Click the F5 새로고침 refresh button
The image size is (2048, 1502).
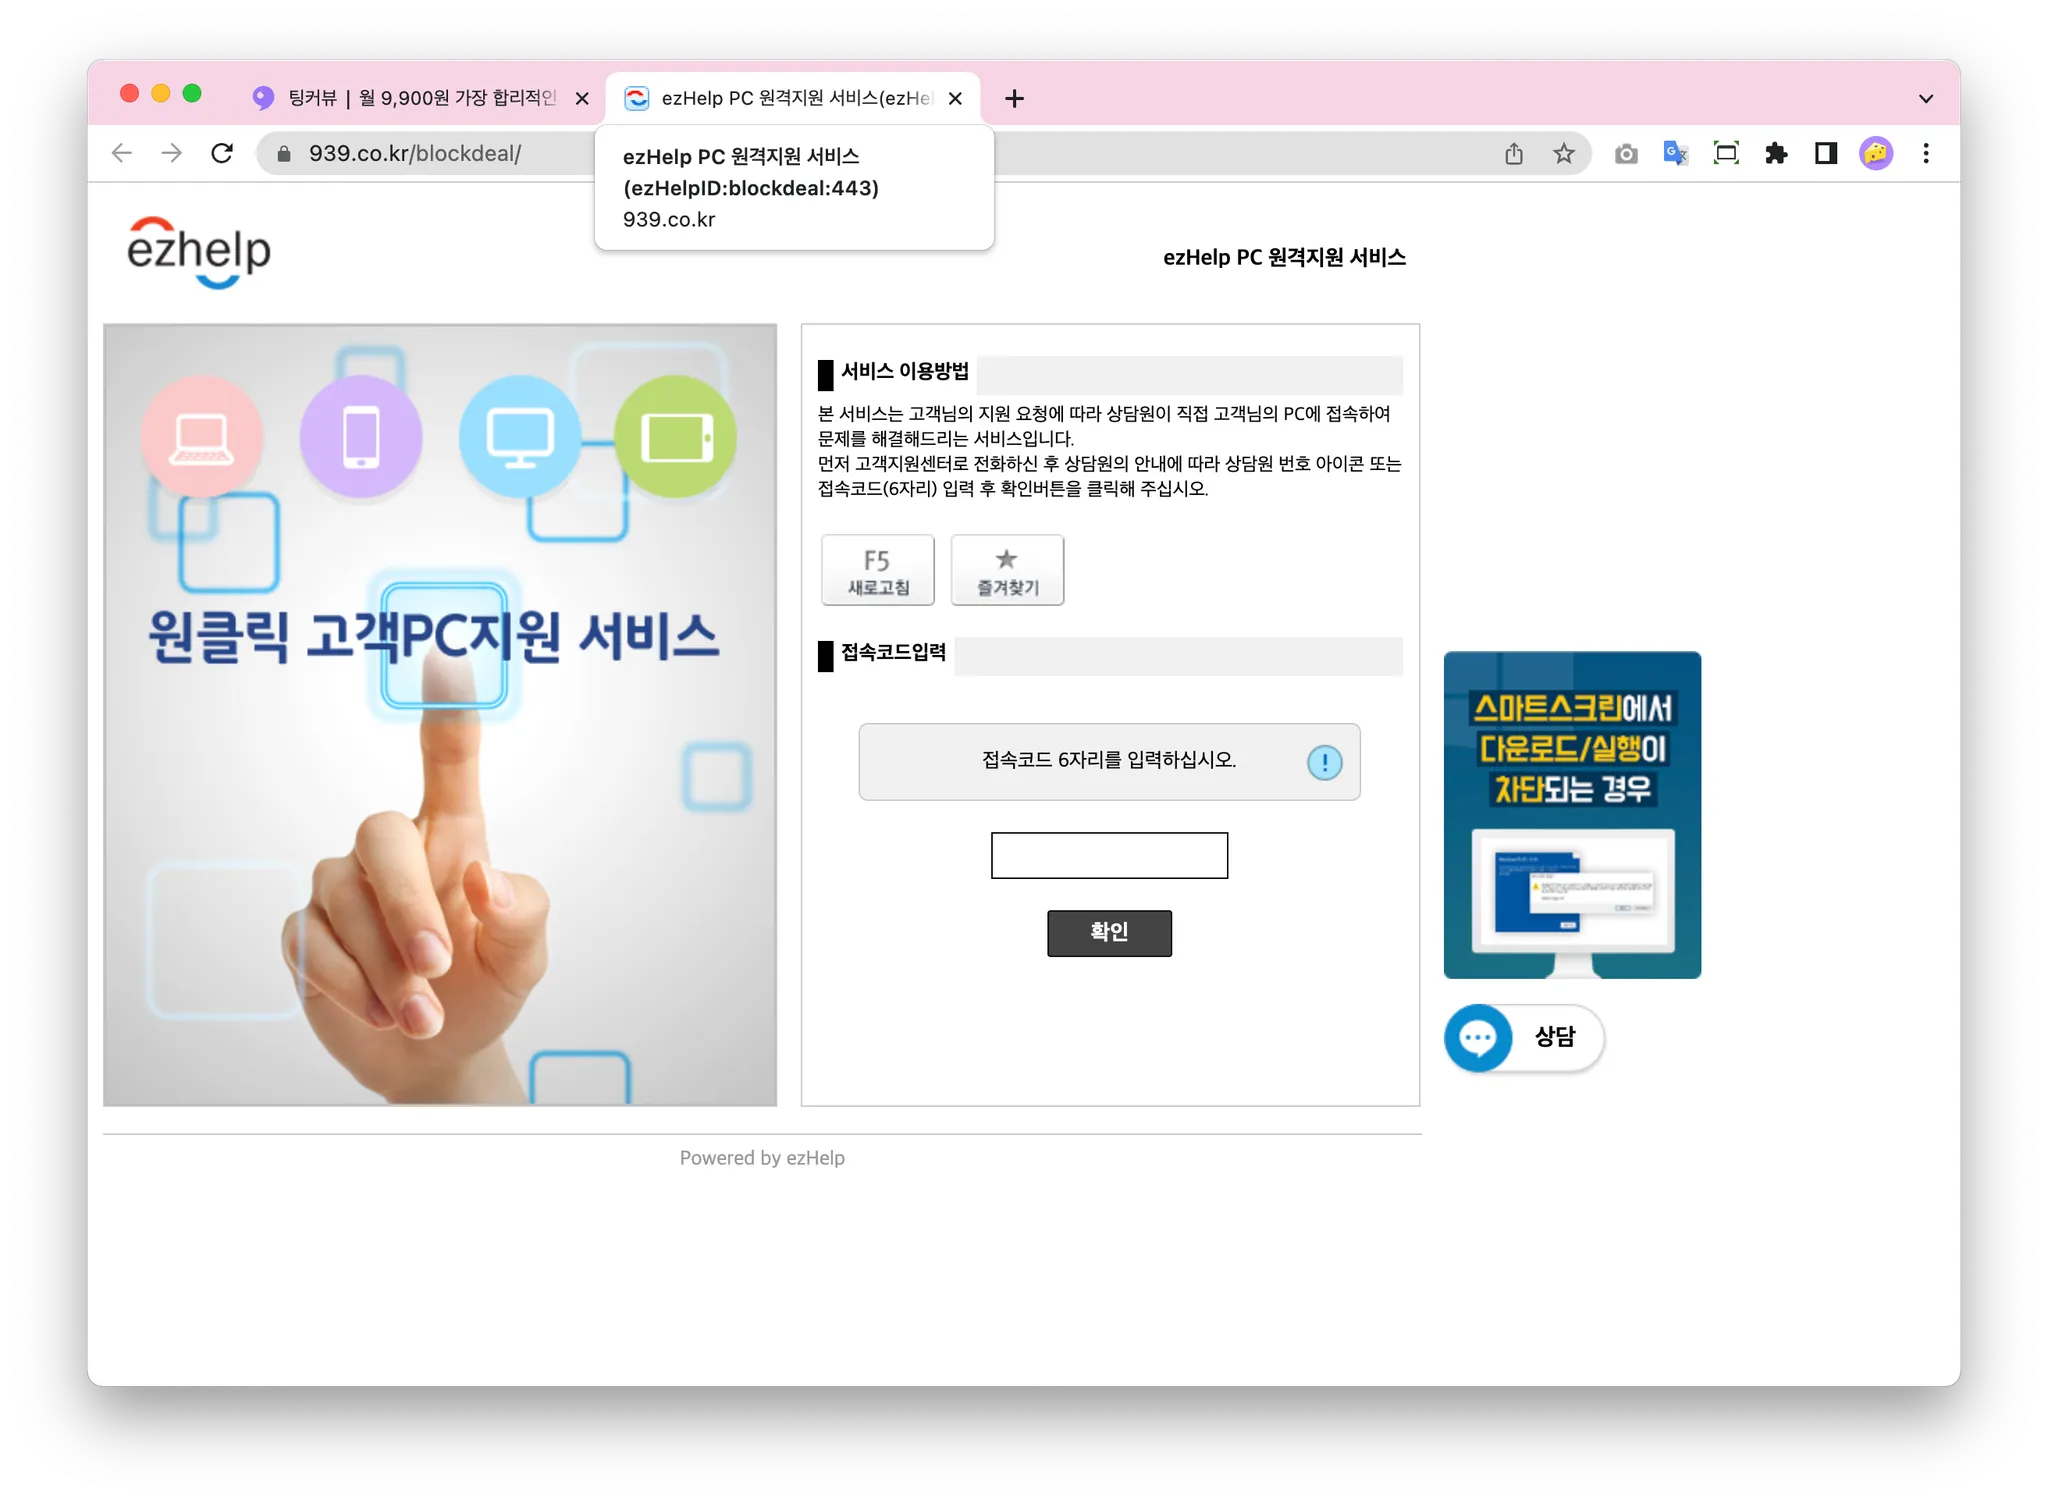(x=877, y=570)
